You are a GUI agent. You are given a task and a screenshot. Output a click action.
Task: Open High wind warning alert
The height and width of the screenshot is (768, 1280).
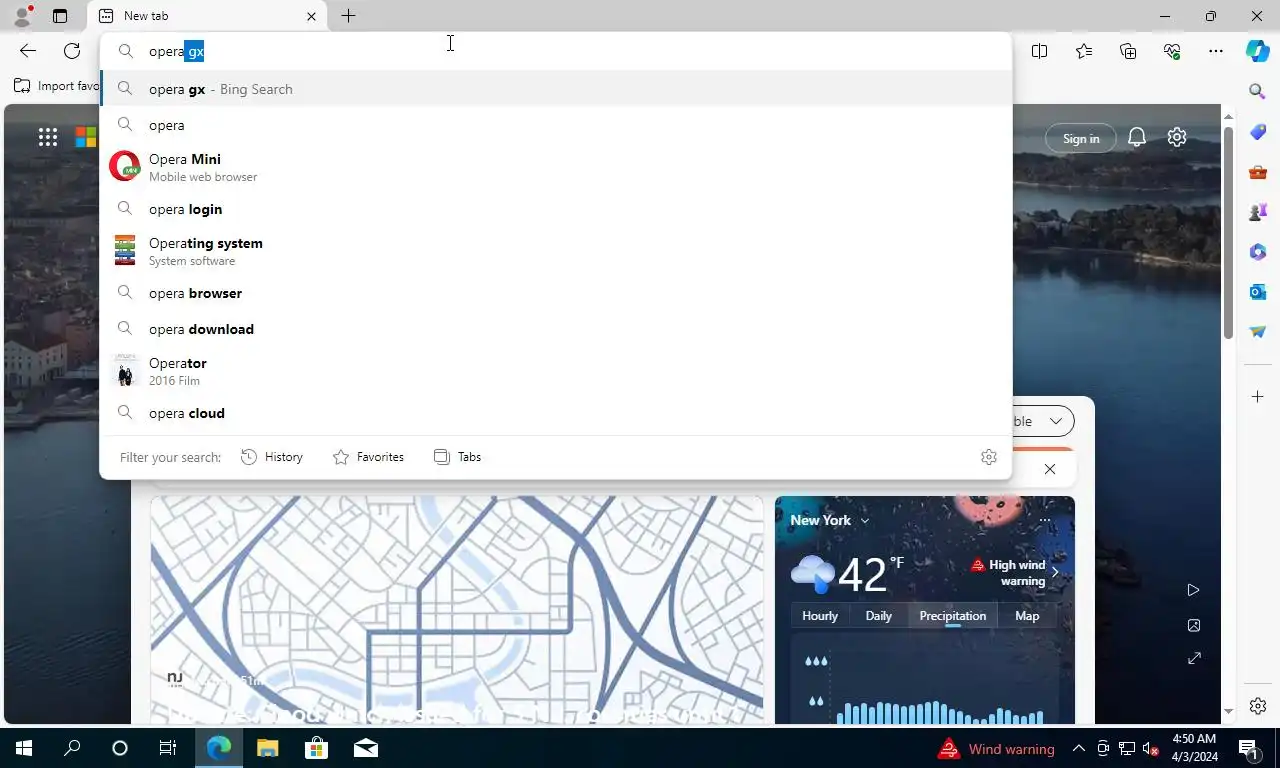pos(1015,573)
